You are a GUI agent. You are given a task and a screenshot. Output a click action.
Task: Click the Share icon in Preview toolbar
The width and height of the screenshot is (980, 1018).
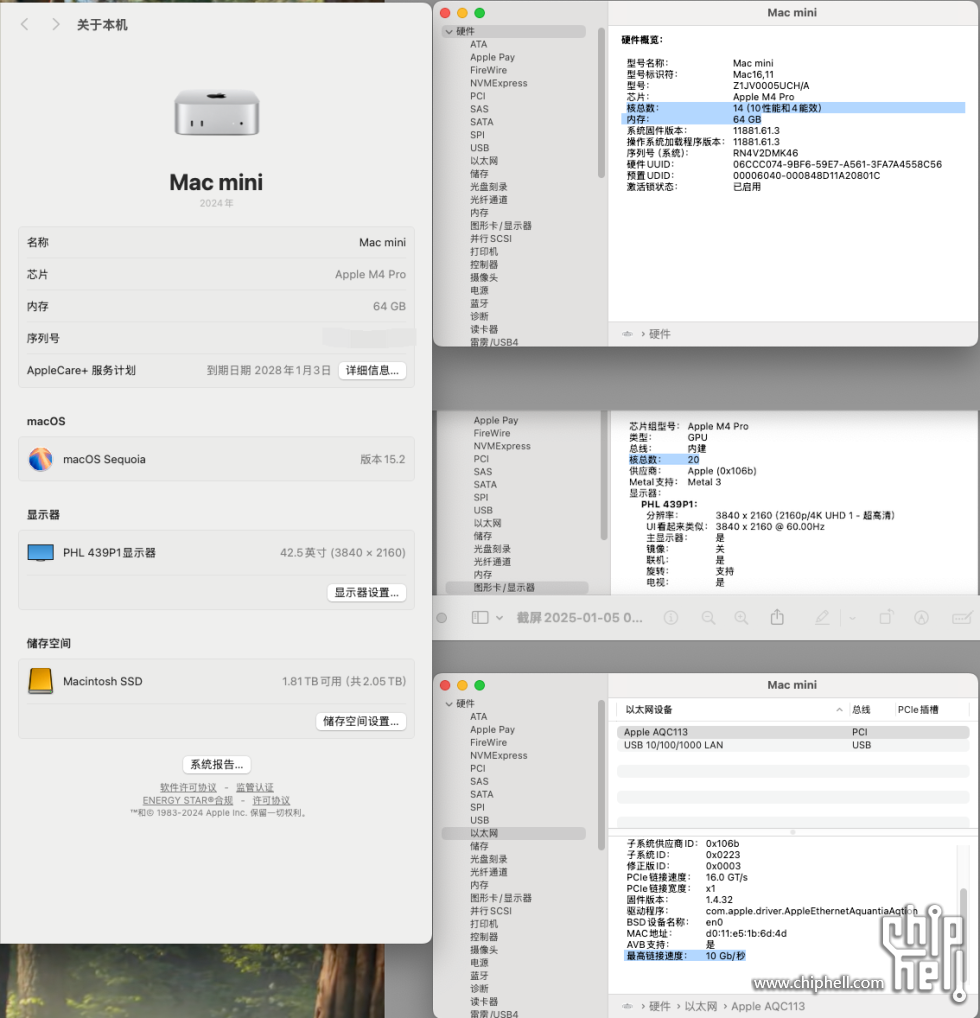[777, 617]
